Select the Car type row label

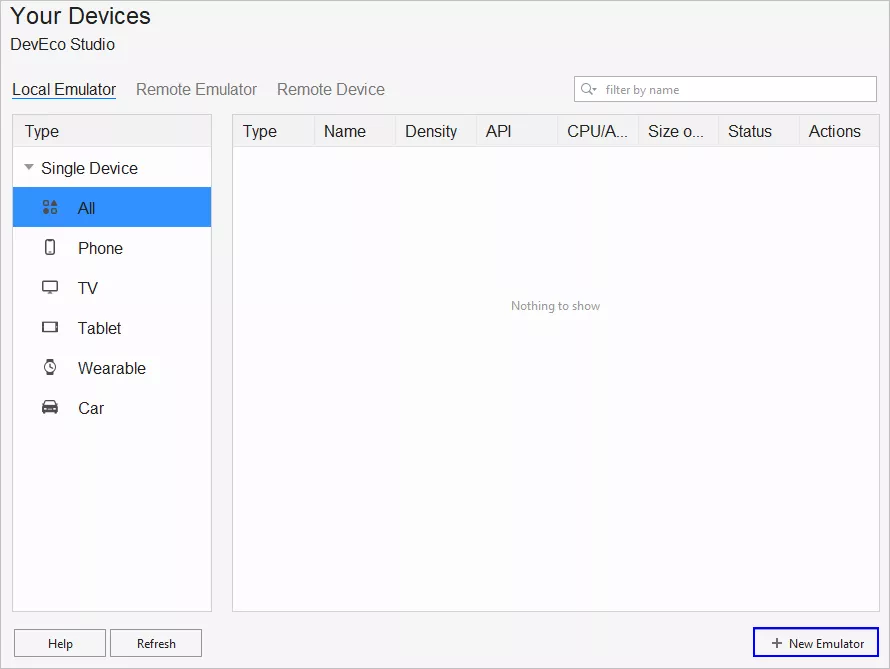[x=91, y=408]
